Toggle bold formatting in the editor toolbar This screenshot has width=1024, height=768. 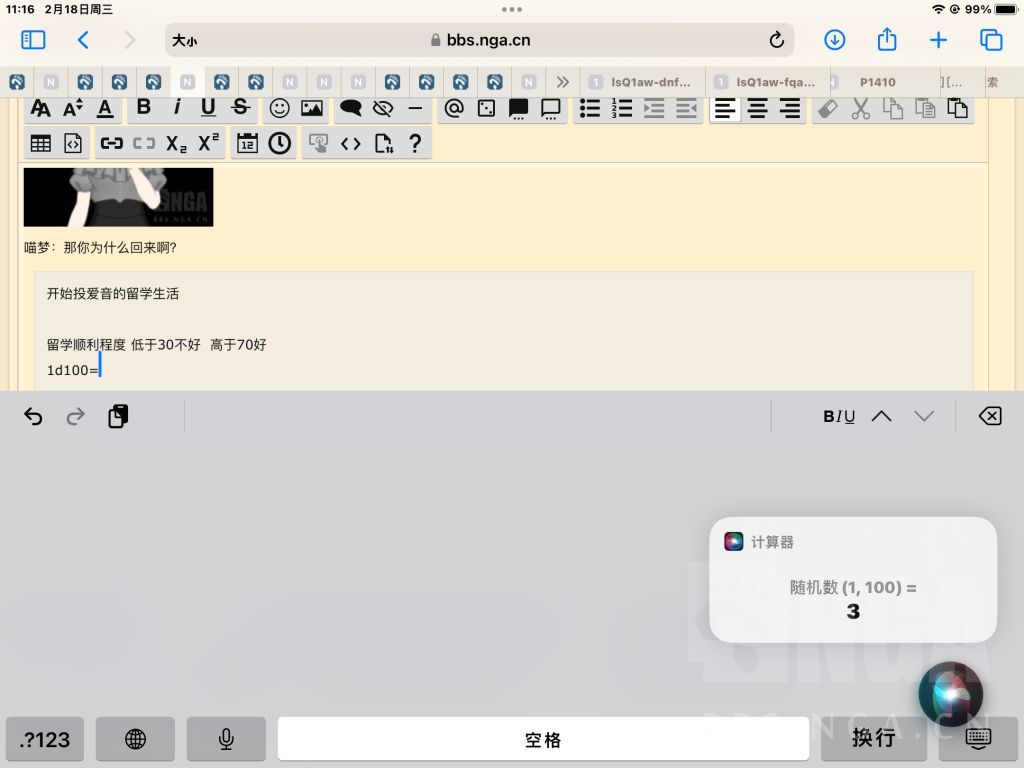[x=144, y=107]
